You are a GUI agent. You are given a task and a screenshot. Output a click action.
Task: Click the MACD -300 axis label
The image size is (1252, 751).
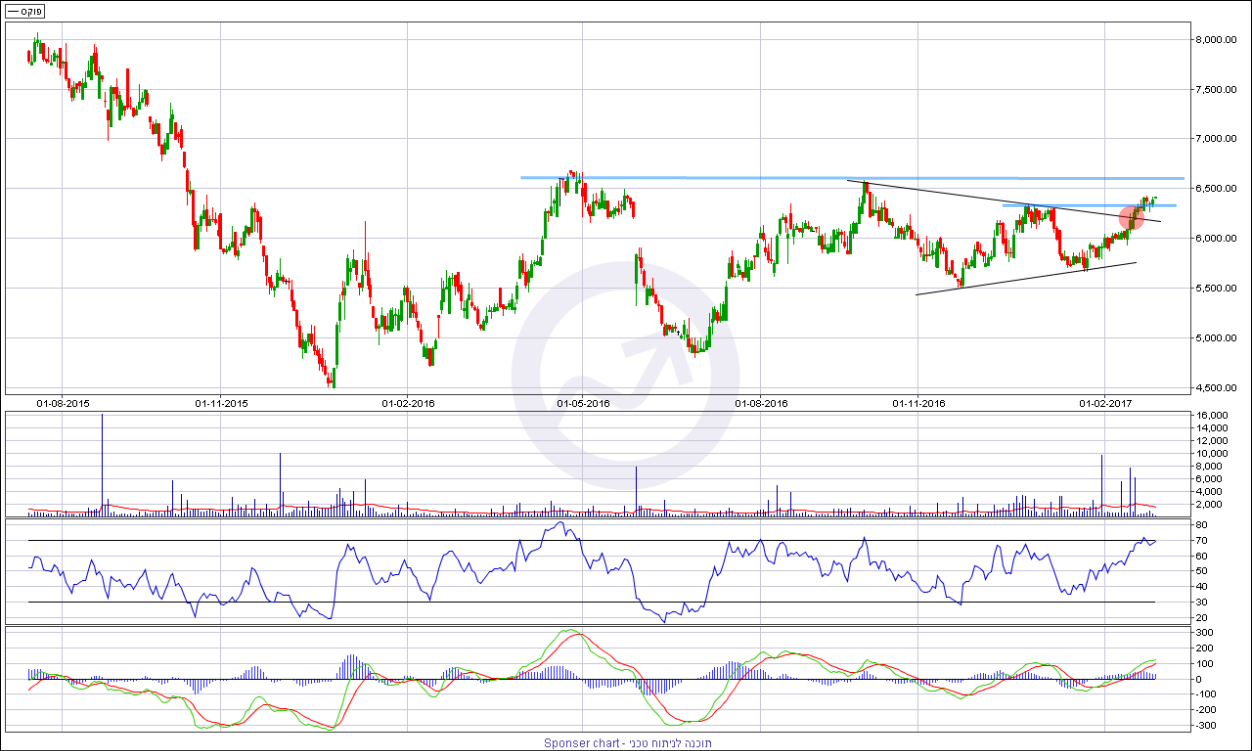(x=1206, y=726)
